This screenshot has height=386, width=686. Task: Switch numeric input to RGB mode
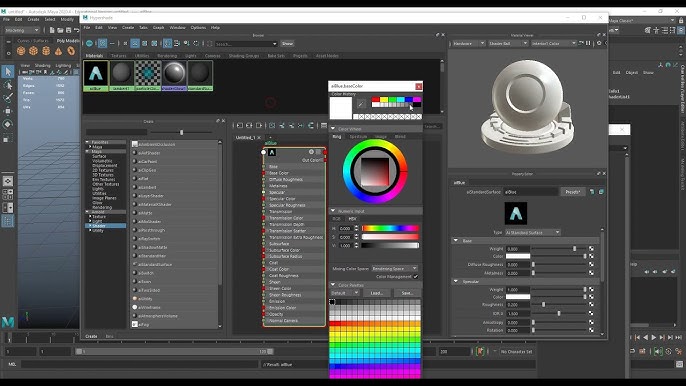click(336, 218)
